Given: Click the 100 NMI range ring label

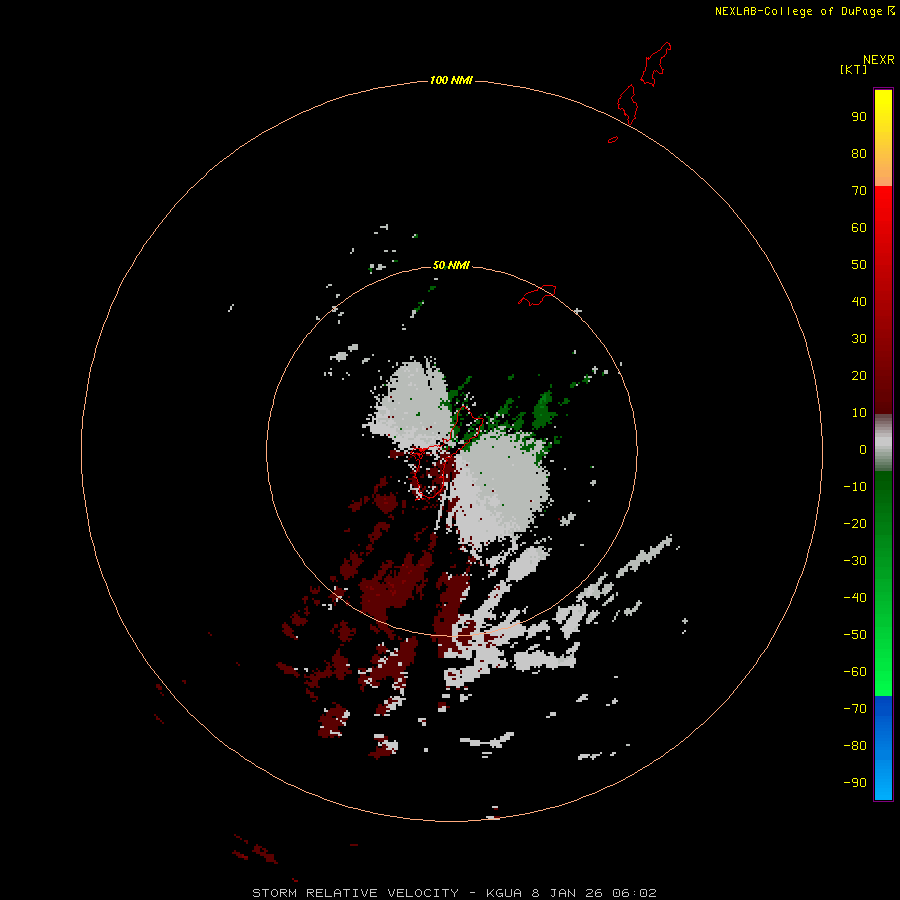Looking at the screenshot, I should [451, 80].
